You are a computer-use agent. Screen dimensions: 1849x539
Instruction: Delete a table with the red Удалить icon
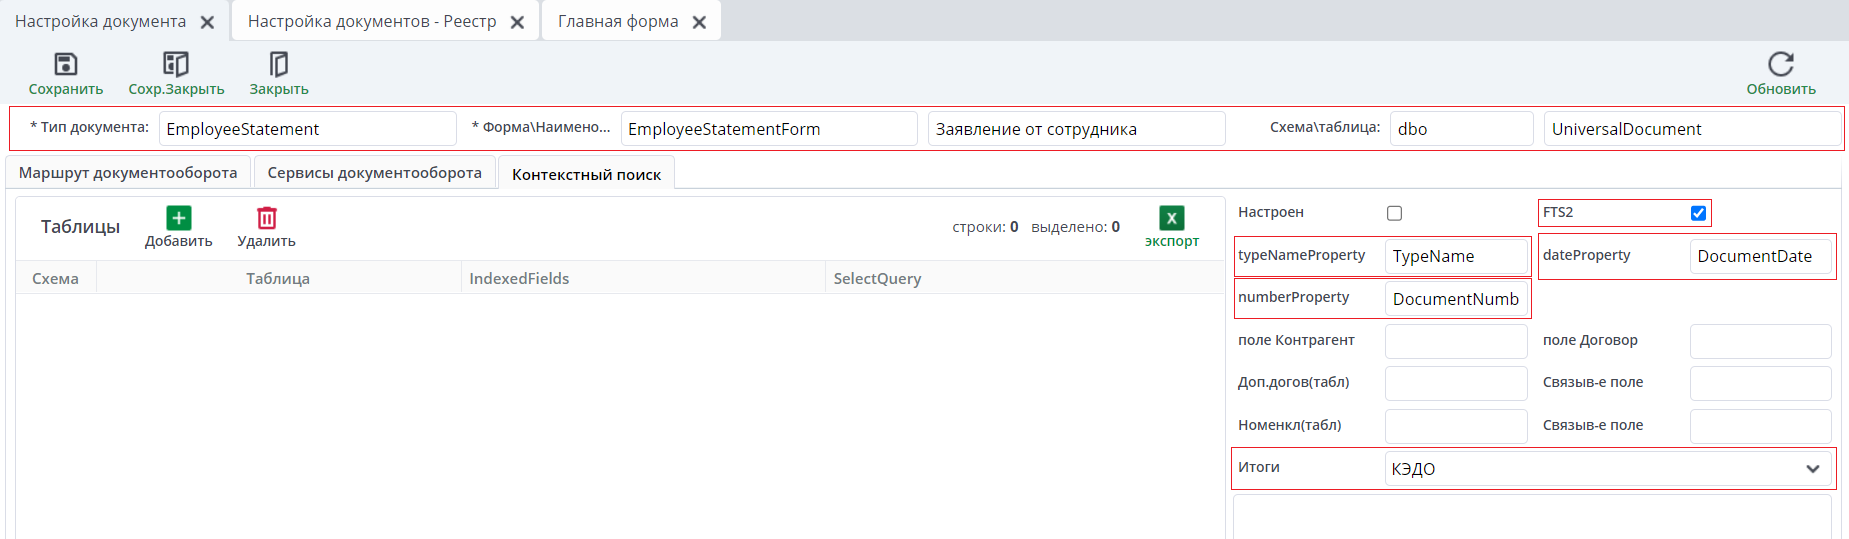point(267,218)
